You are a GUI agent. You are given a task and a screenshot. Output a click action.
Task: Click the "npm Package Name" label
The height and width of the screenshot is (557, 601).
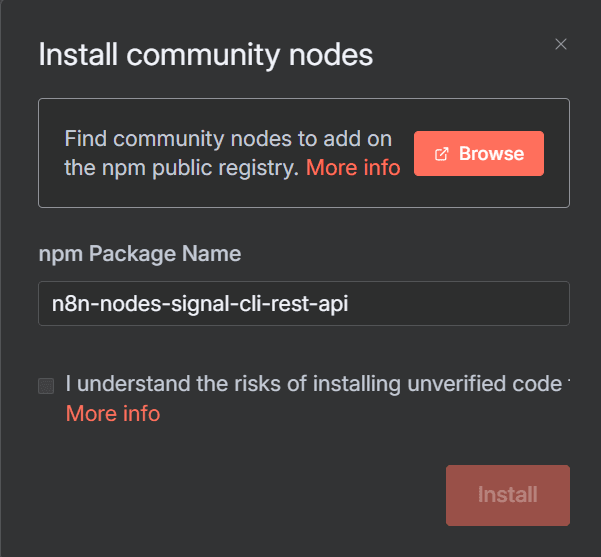pyautogui.click(x=139, y=254)
